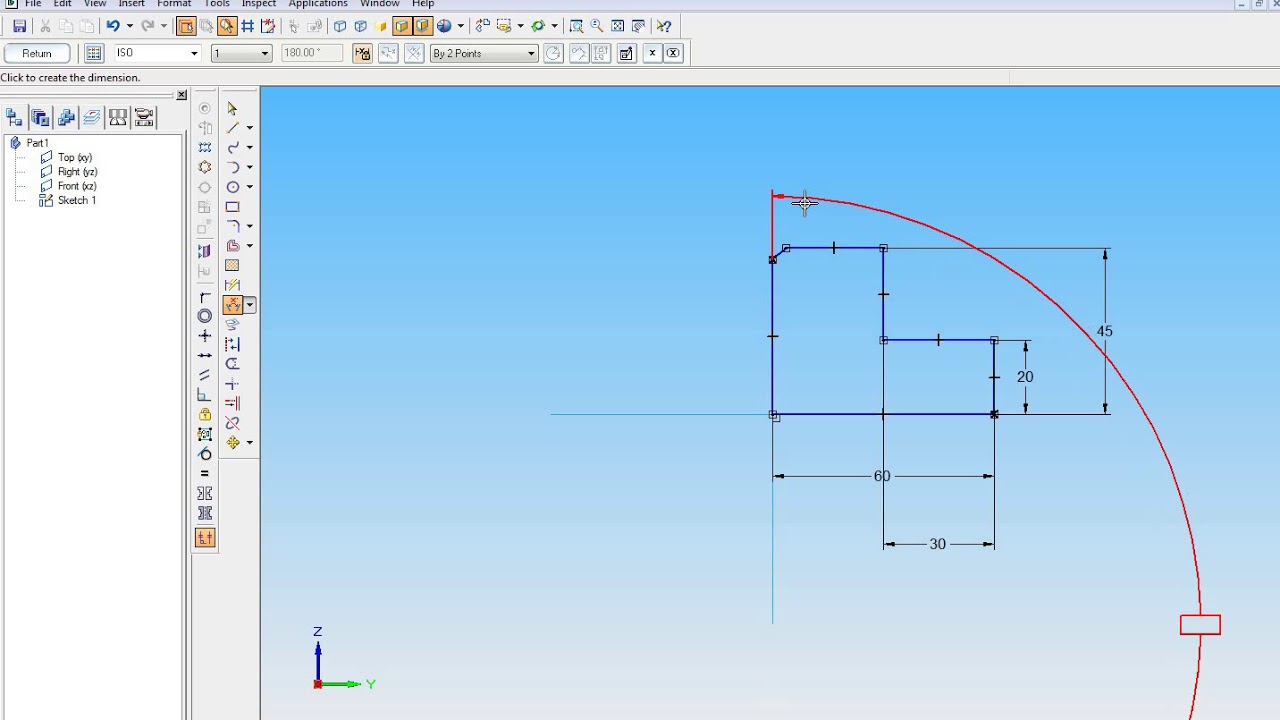Viewport: 1280px width, 720px height.
Task: Select the Arc tool
Action: coord(232,167)
